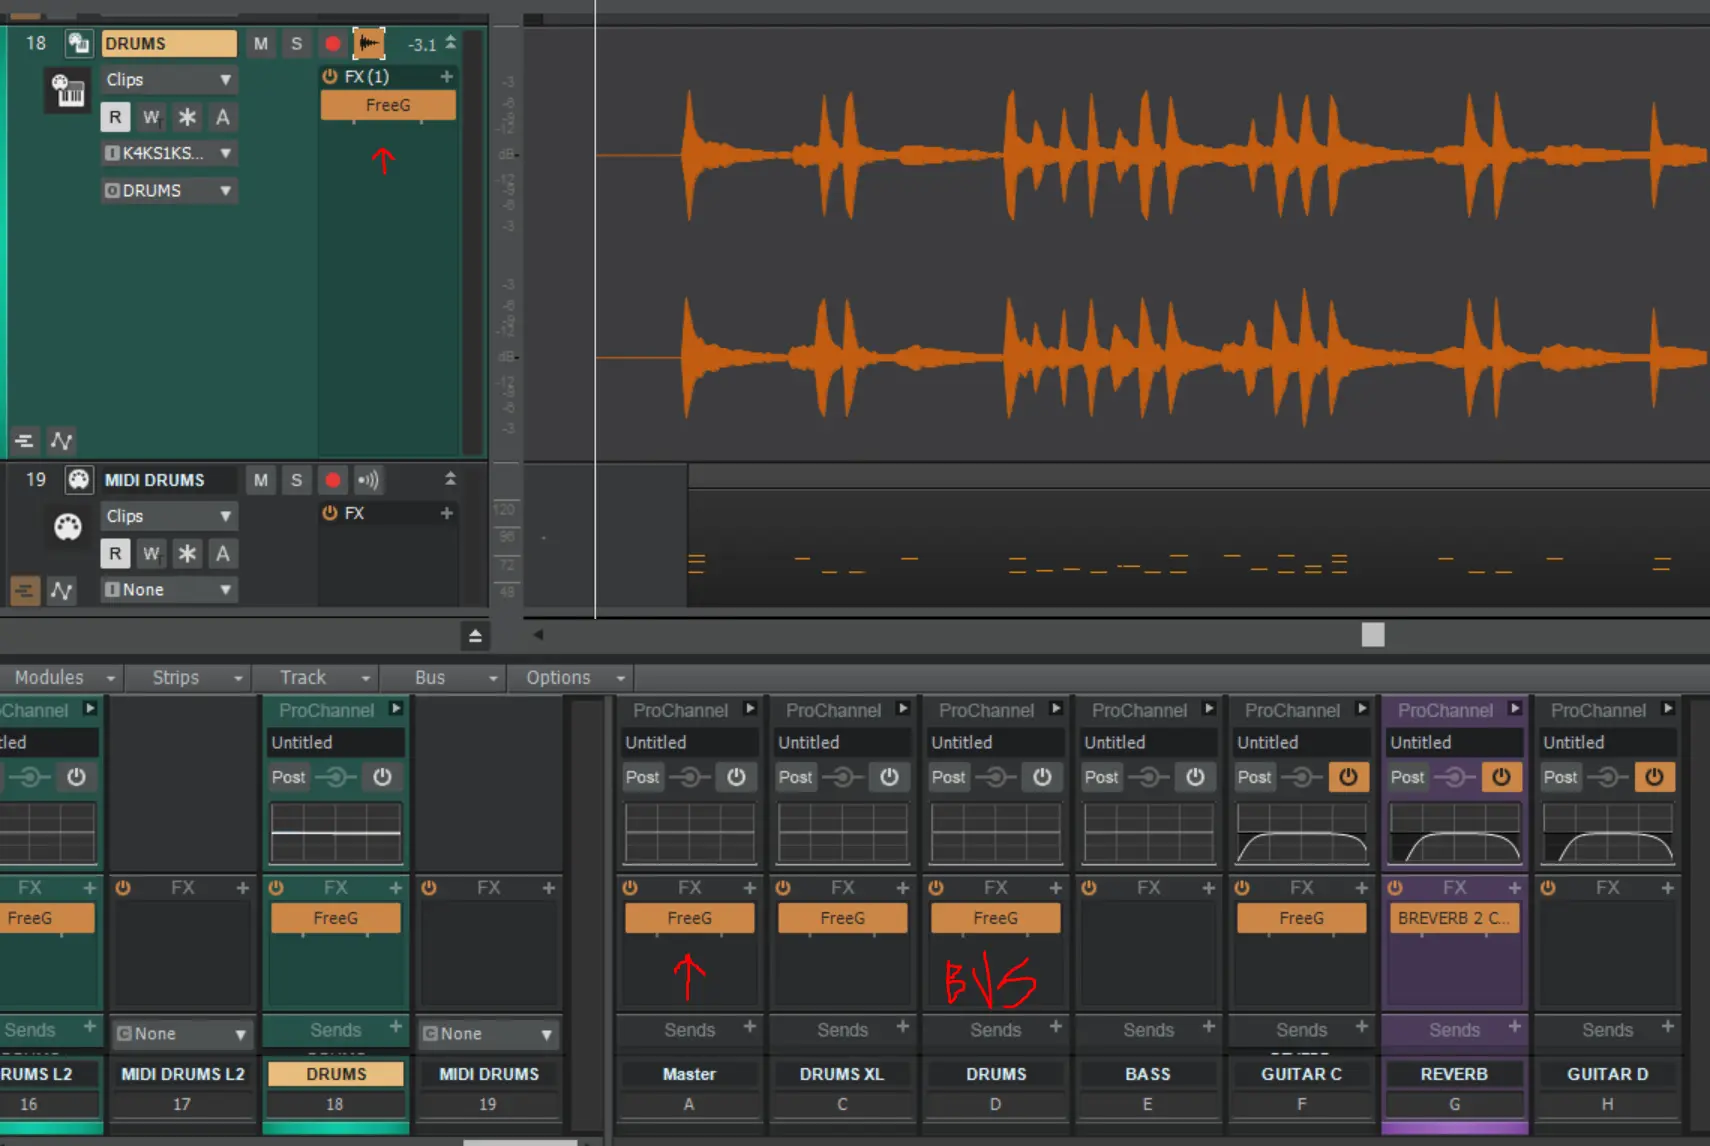Add a send to the Master bus
Viewport: 1710px width, 1146px height.
click(x=750, y=1027)
